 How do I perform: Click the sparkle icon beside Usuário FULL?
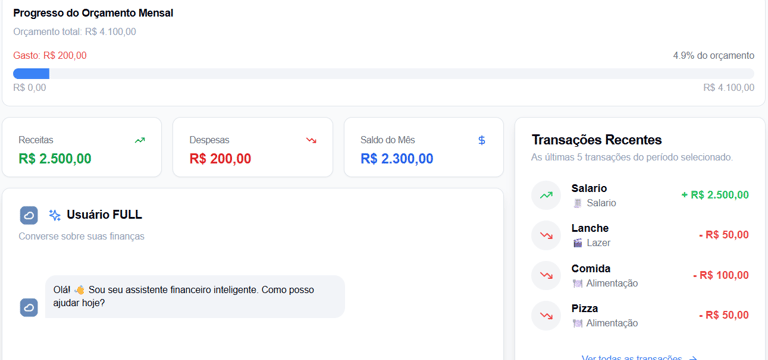[x=55, y=215]
